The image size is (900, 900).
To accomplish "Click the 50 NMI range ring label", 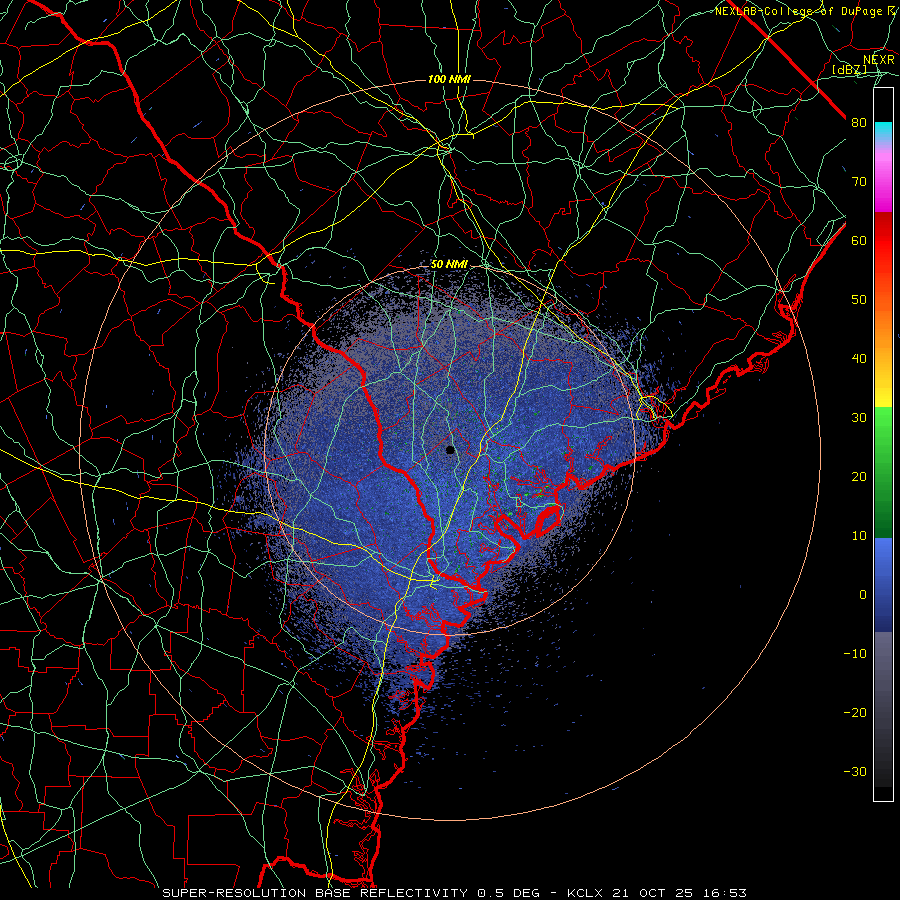I will pyautogui.click(x=449, y=265).
